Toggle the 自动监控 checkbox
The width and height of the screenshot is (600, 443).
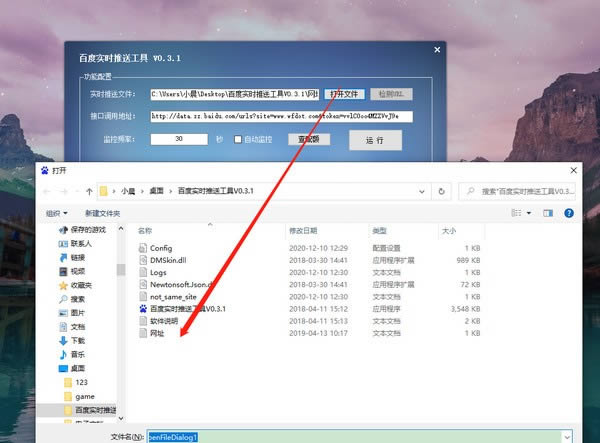(x=238, y=140)
